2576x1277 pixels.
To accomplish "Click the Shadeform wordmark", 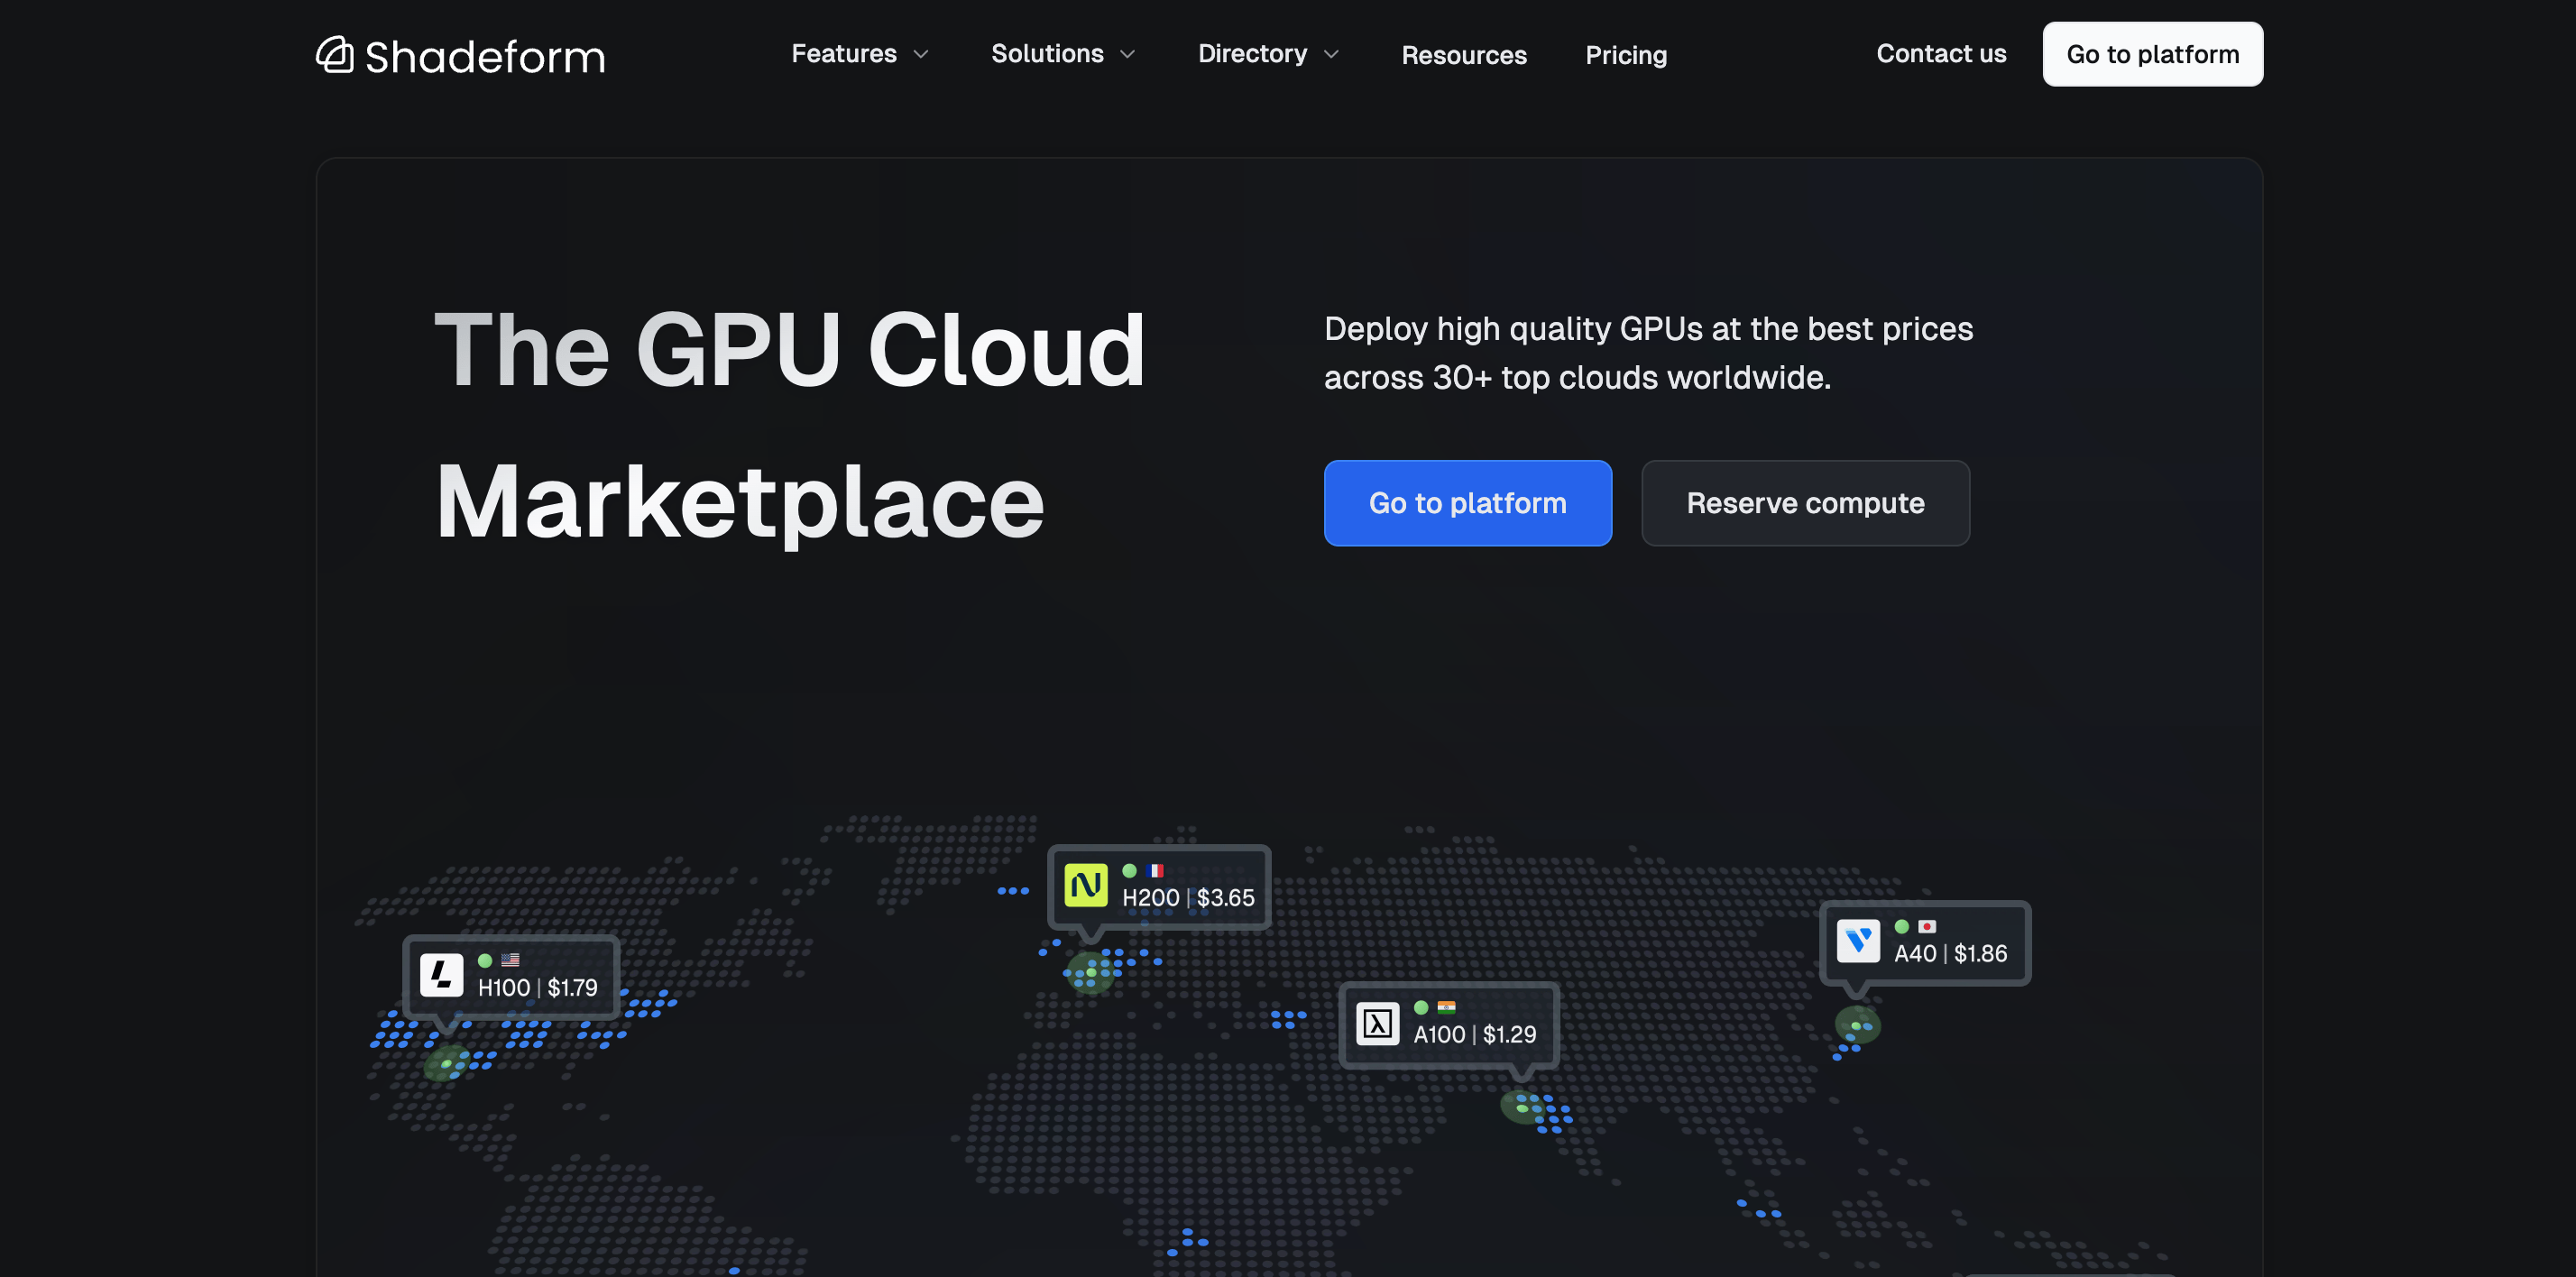I will click(485, 57).
